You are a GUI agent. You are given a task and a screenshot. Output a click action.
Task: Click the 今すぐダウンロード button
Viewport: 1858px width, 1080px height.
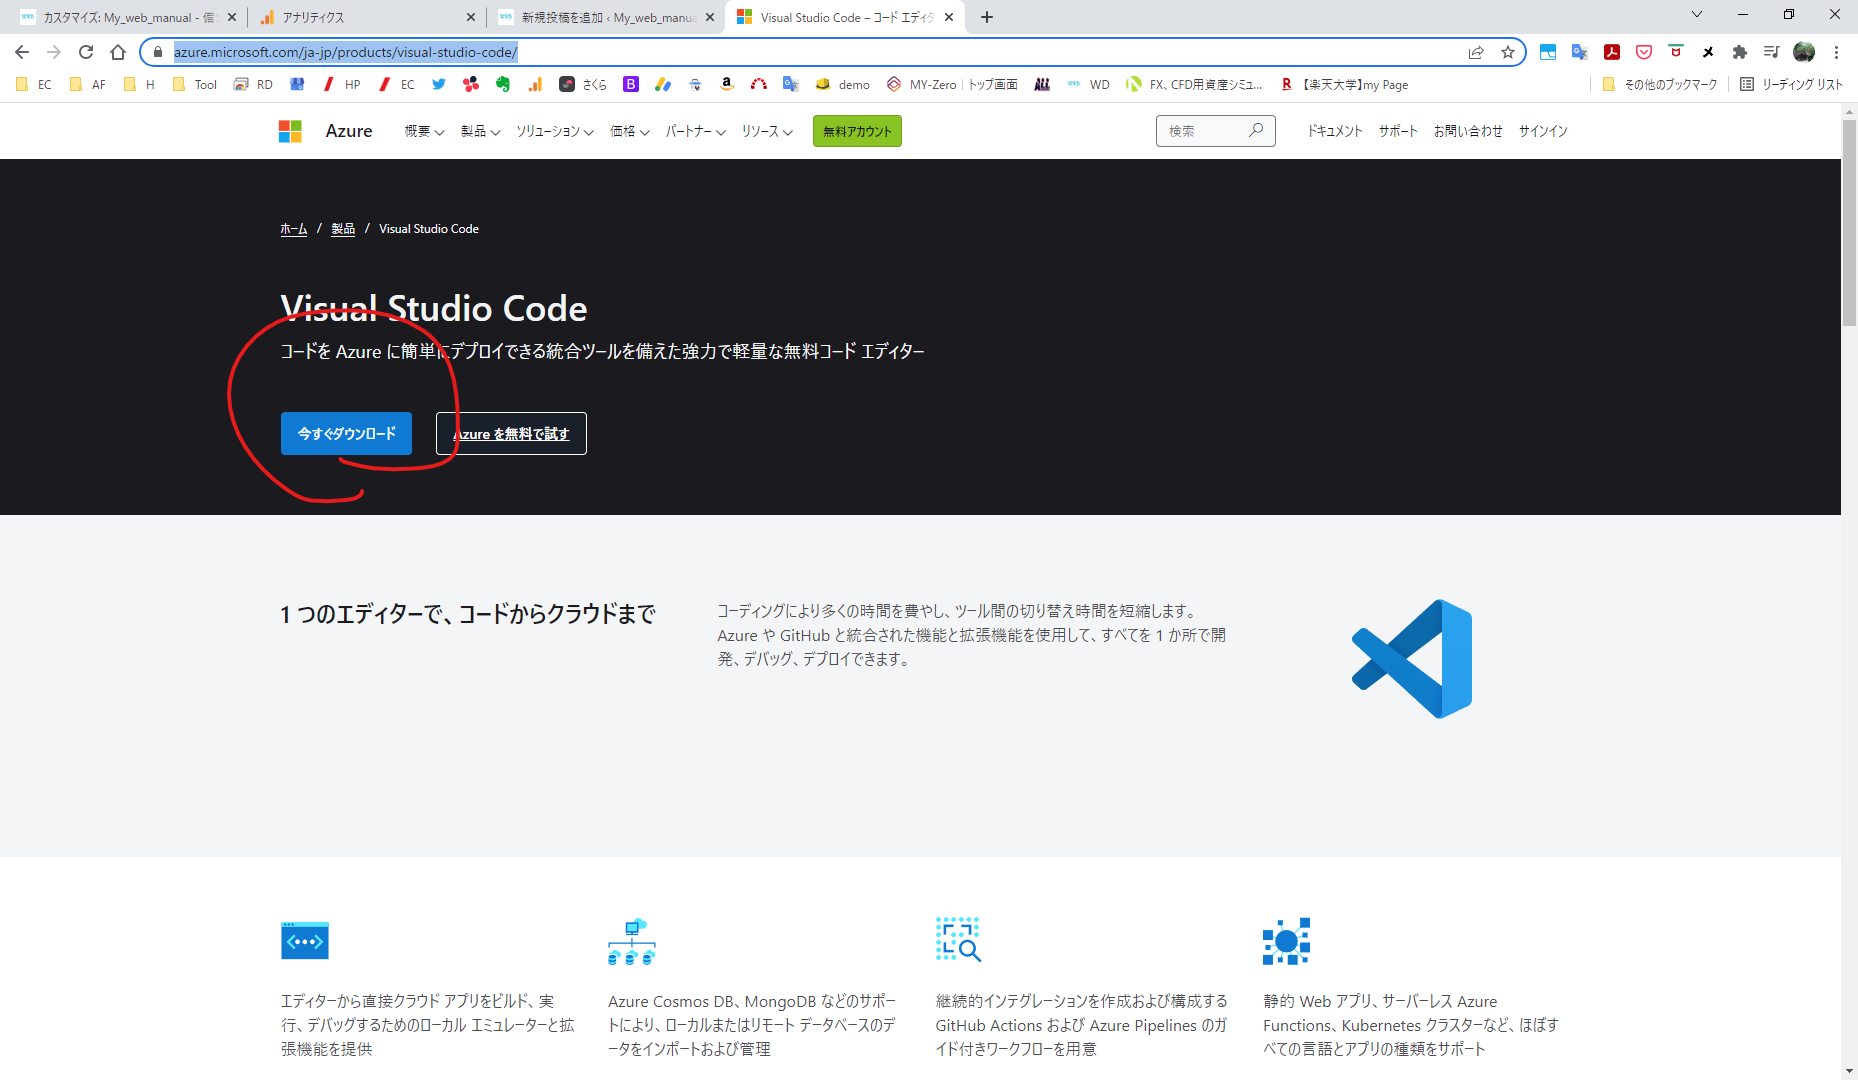point(346,434)
